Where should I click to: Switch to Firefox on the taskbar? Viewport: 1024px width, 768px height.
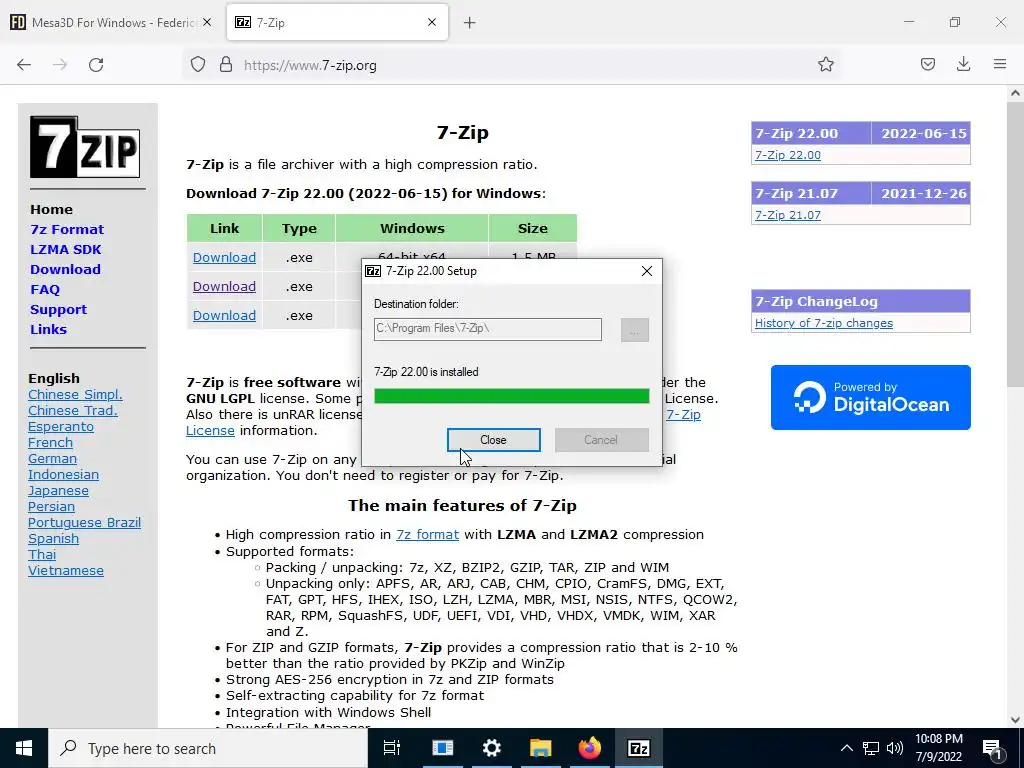point(589,748)
